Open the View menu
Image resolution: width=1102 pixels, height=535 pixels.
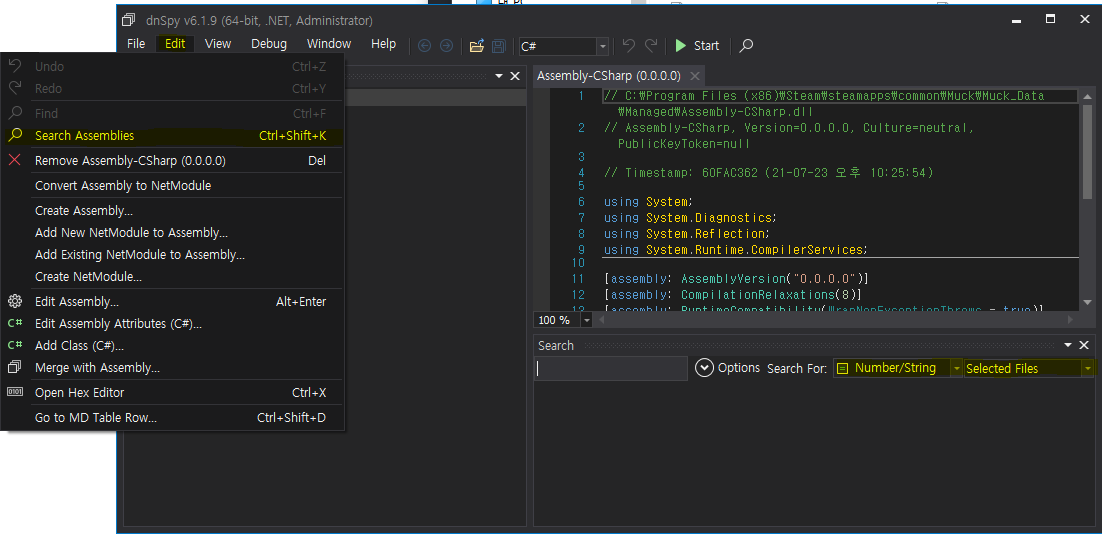(218, 44)
